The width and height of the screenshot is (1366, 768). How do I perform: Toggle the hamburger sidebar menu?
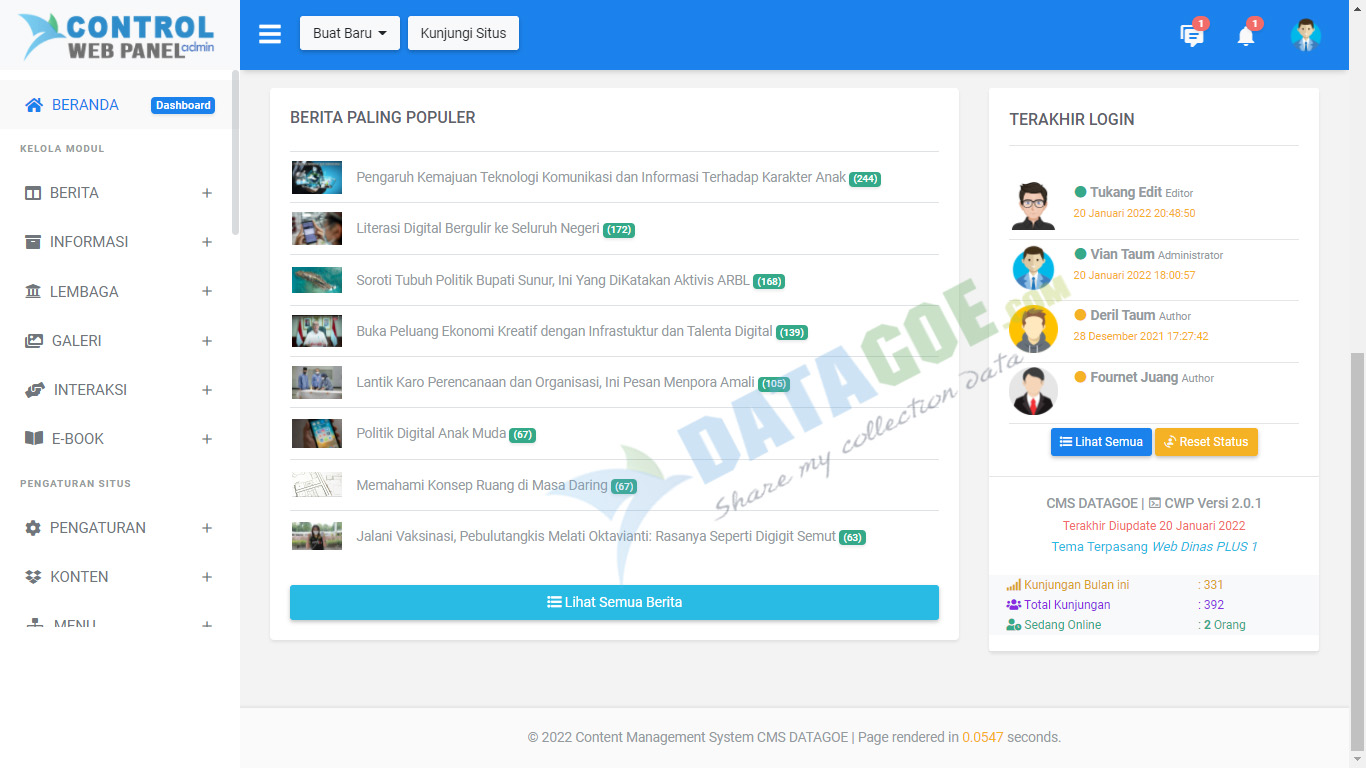pos(270,34)
